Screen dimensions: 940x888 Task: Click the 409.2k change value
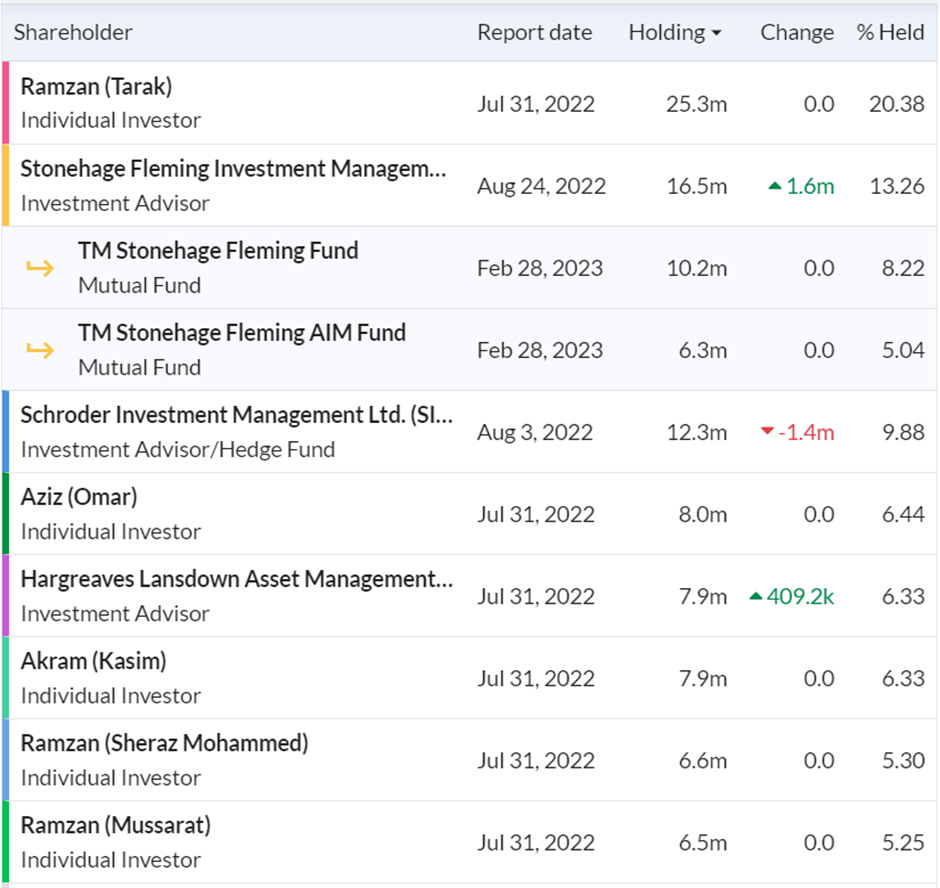pyautogui.click(x=800, y=597)
